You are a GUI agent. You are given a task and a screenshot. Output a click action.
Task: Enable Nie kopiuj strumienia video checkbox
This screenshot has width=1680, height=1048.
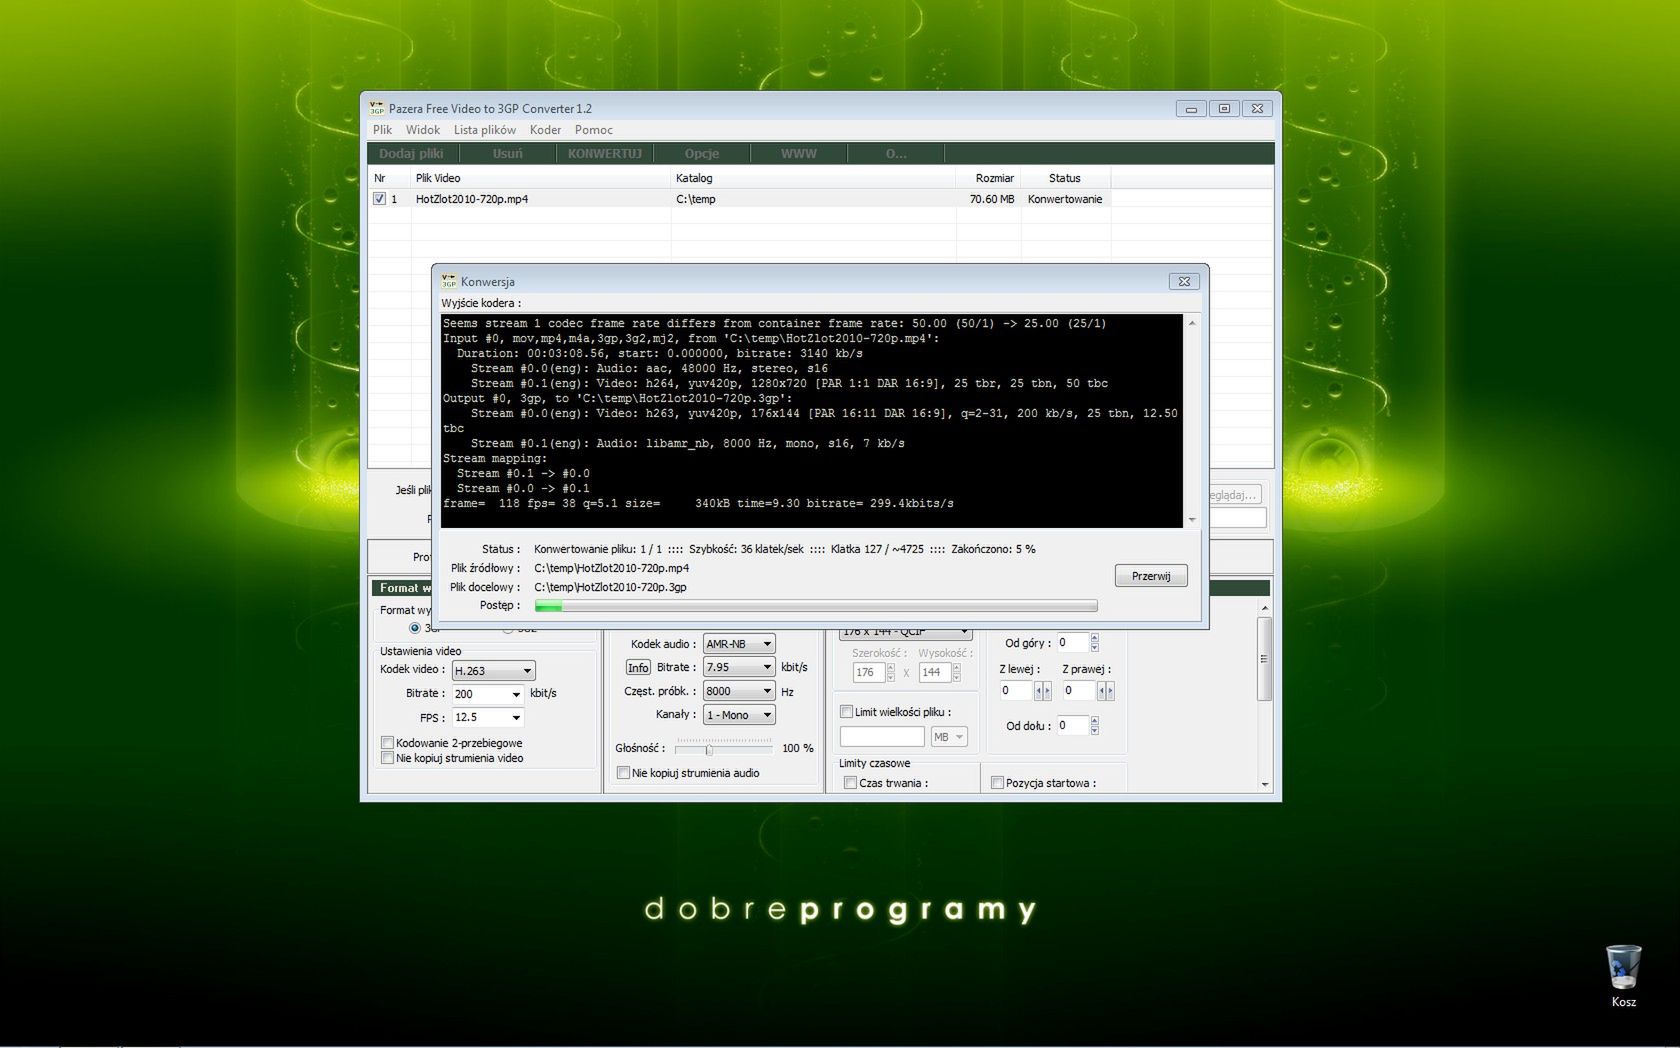(x=387, y=758)
